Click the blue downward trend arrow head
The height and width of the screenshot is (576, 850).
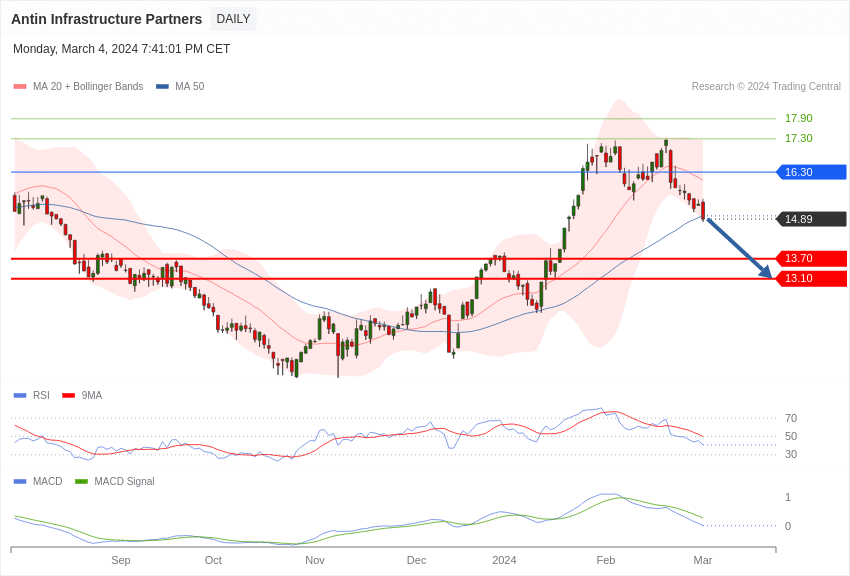767,272
